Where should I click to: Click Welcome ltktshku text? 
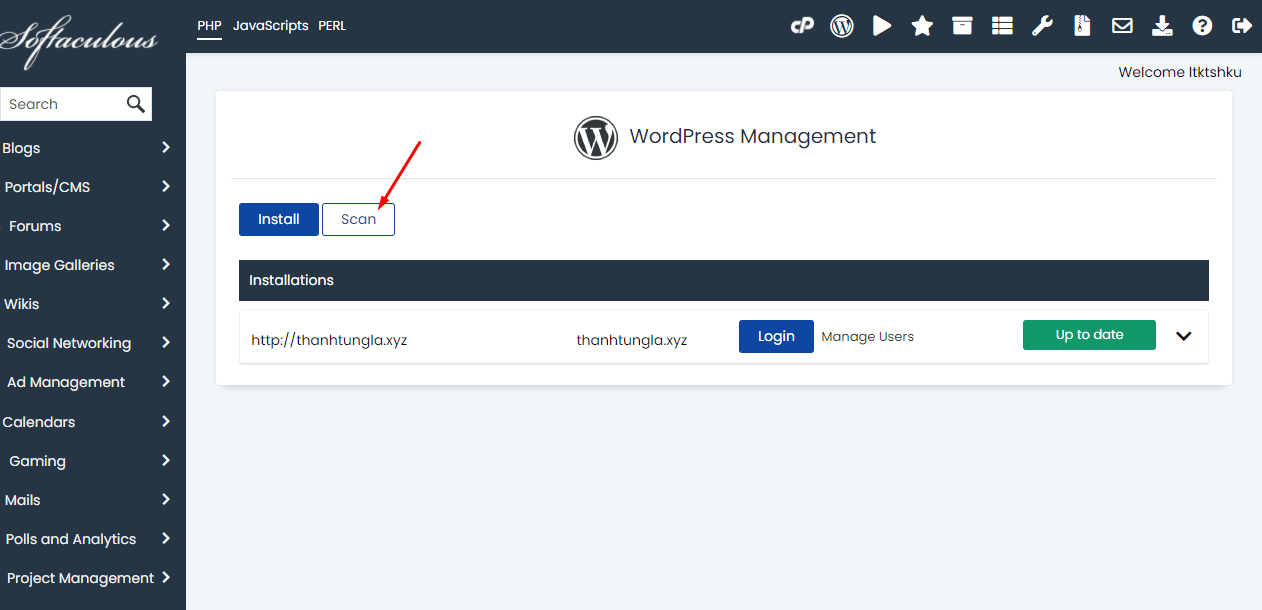pos(1180,72)
